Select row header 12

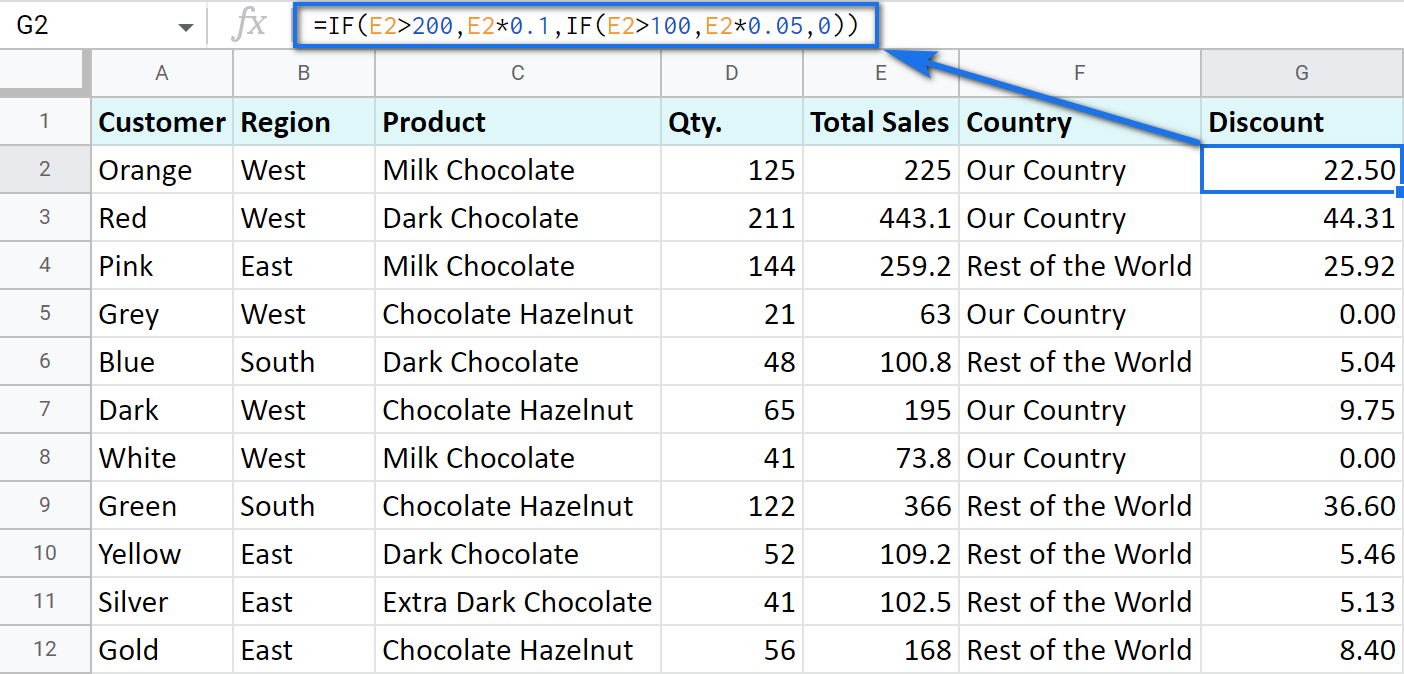[45, 649]
